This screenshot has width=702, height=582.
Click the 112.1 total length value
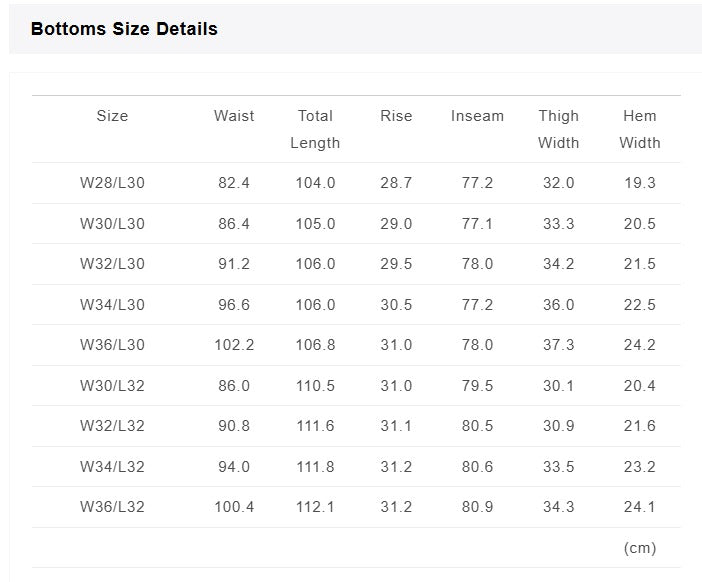tap(315, 507)
